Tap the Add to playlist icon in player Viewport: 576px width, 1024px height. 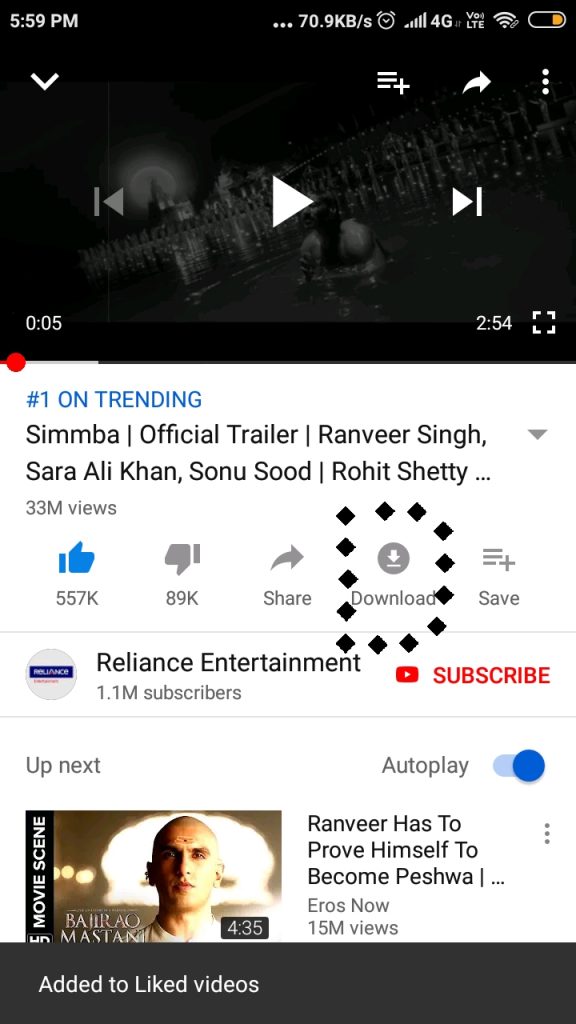pos(393,83)
